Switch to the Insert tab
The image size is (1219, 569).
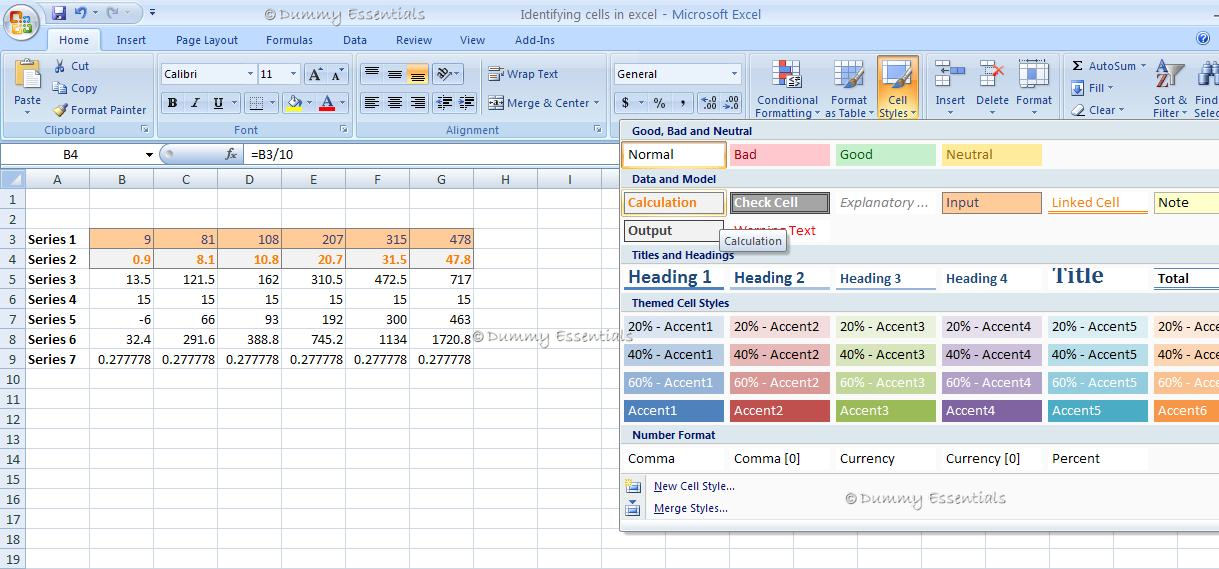(x=131, y=40)
